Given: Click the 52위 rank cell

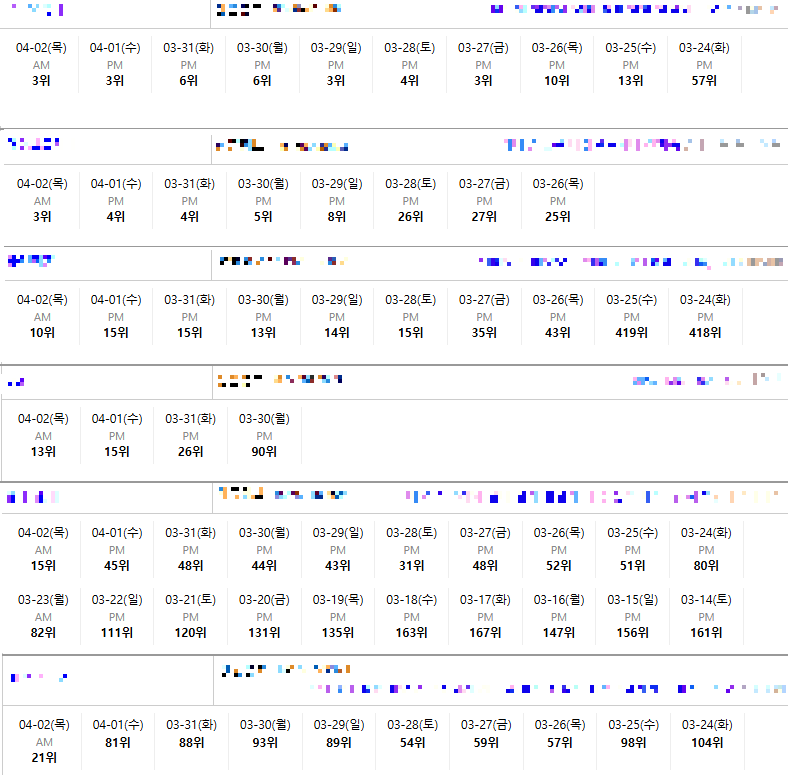Looking at the screenshot, I should tap(559, 566).
